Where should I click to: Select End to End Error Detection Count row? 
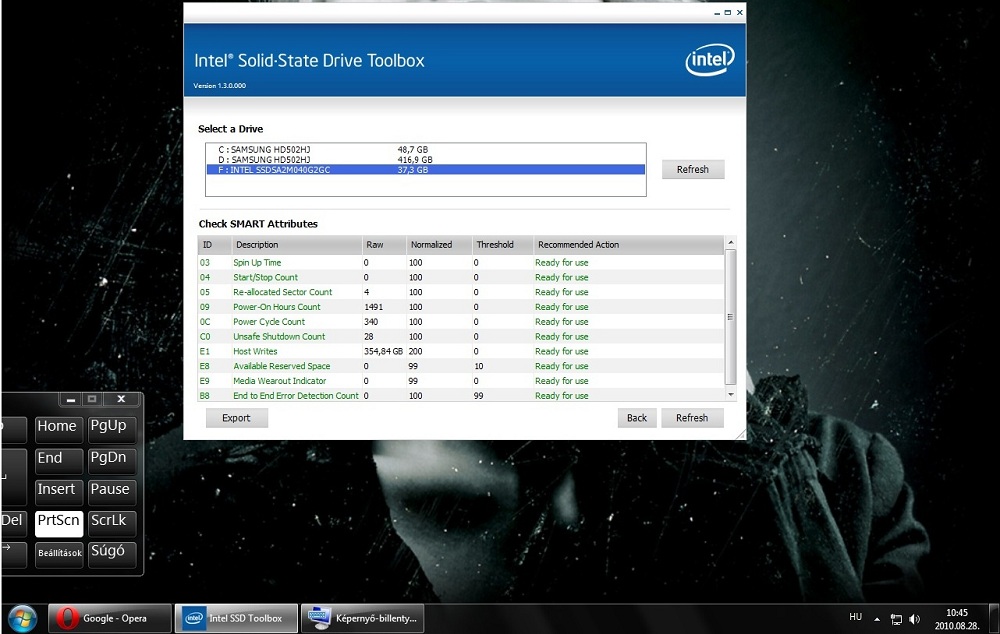[461, 395]
